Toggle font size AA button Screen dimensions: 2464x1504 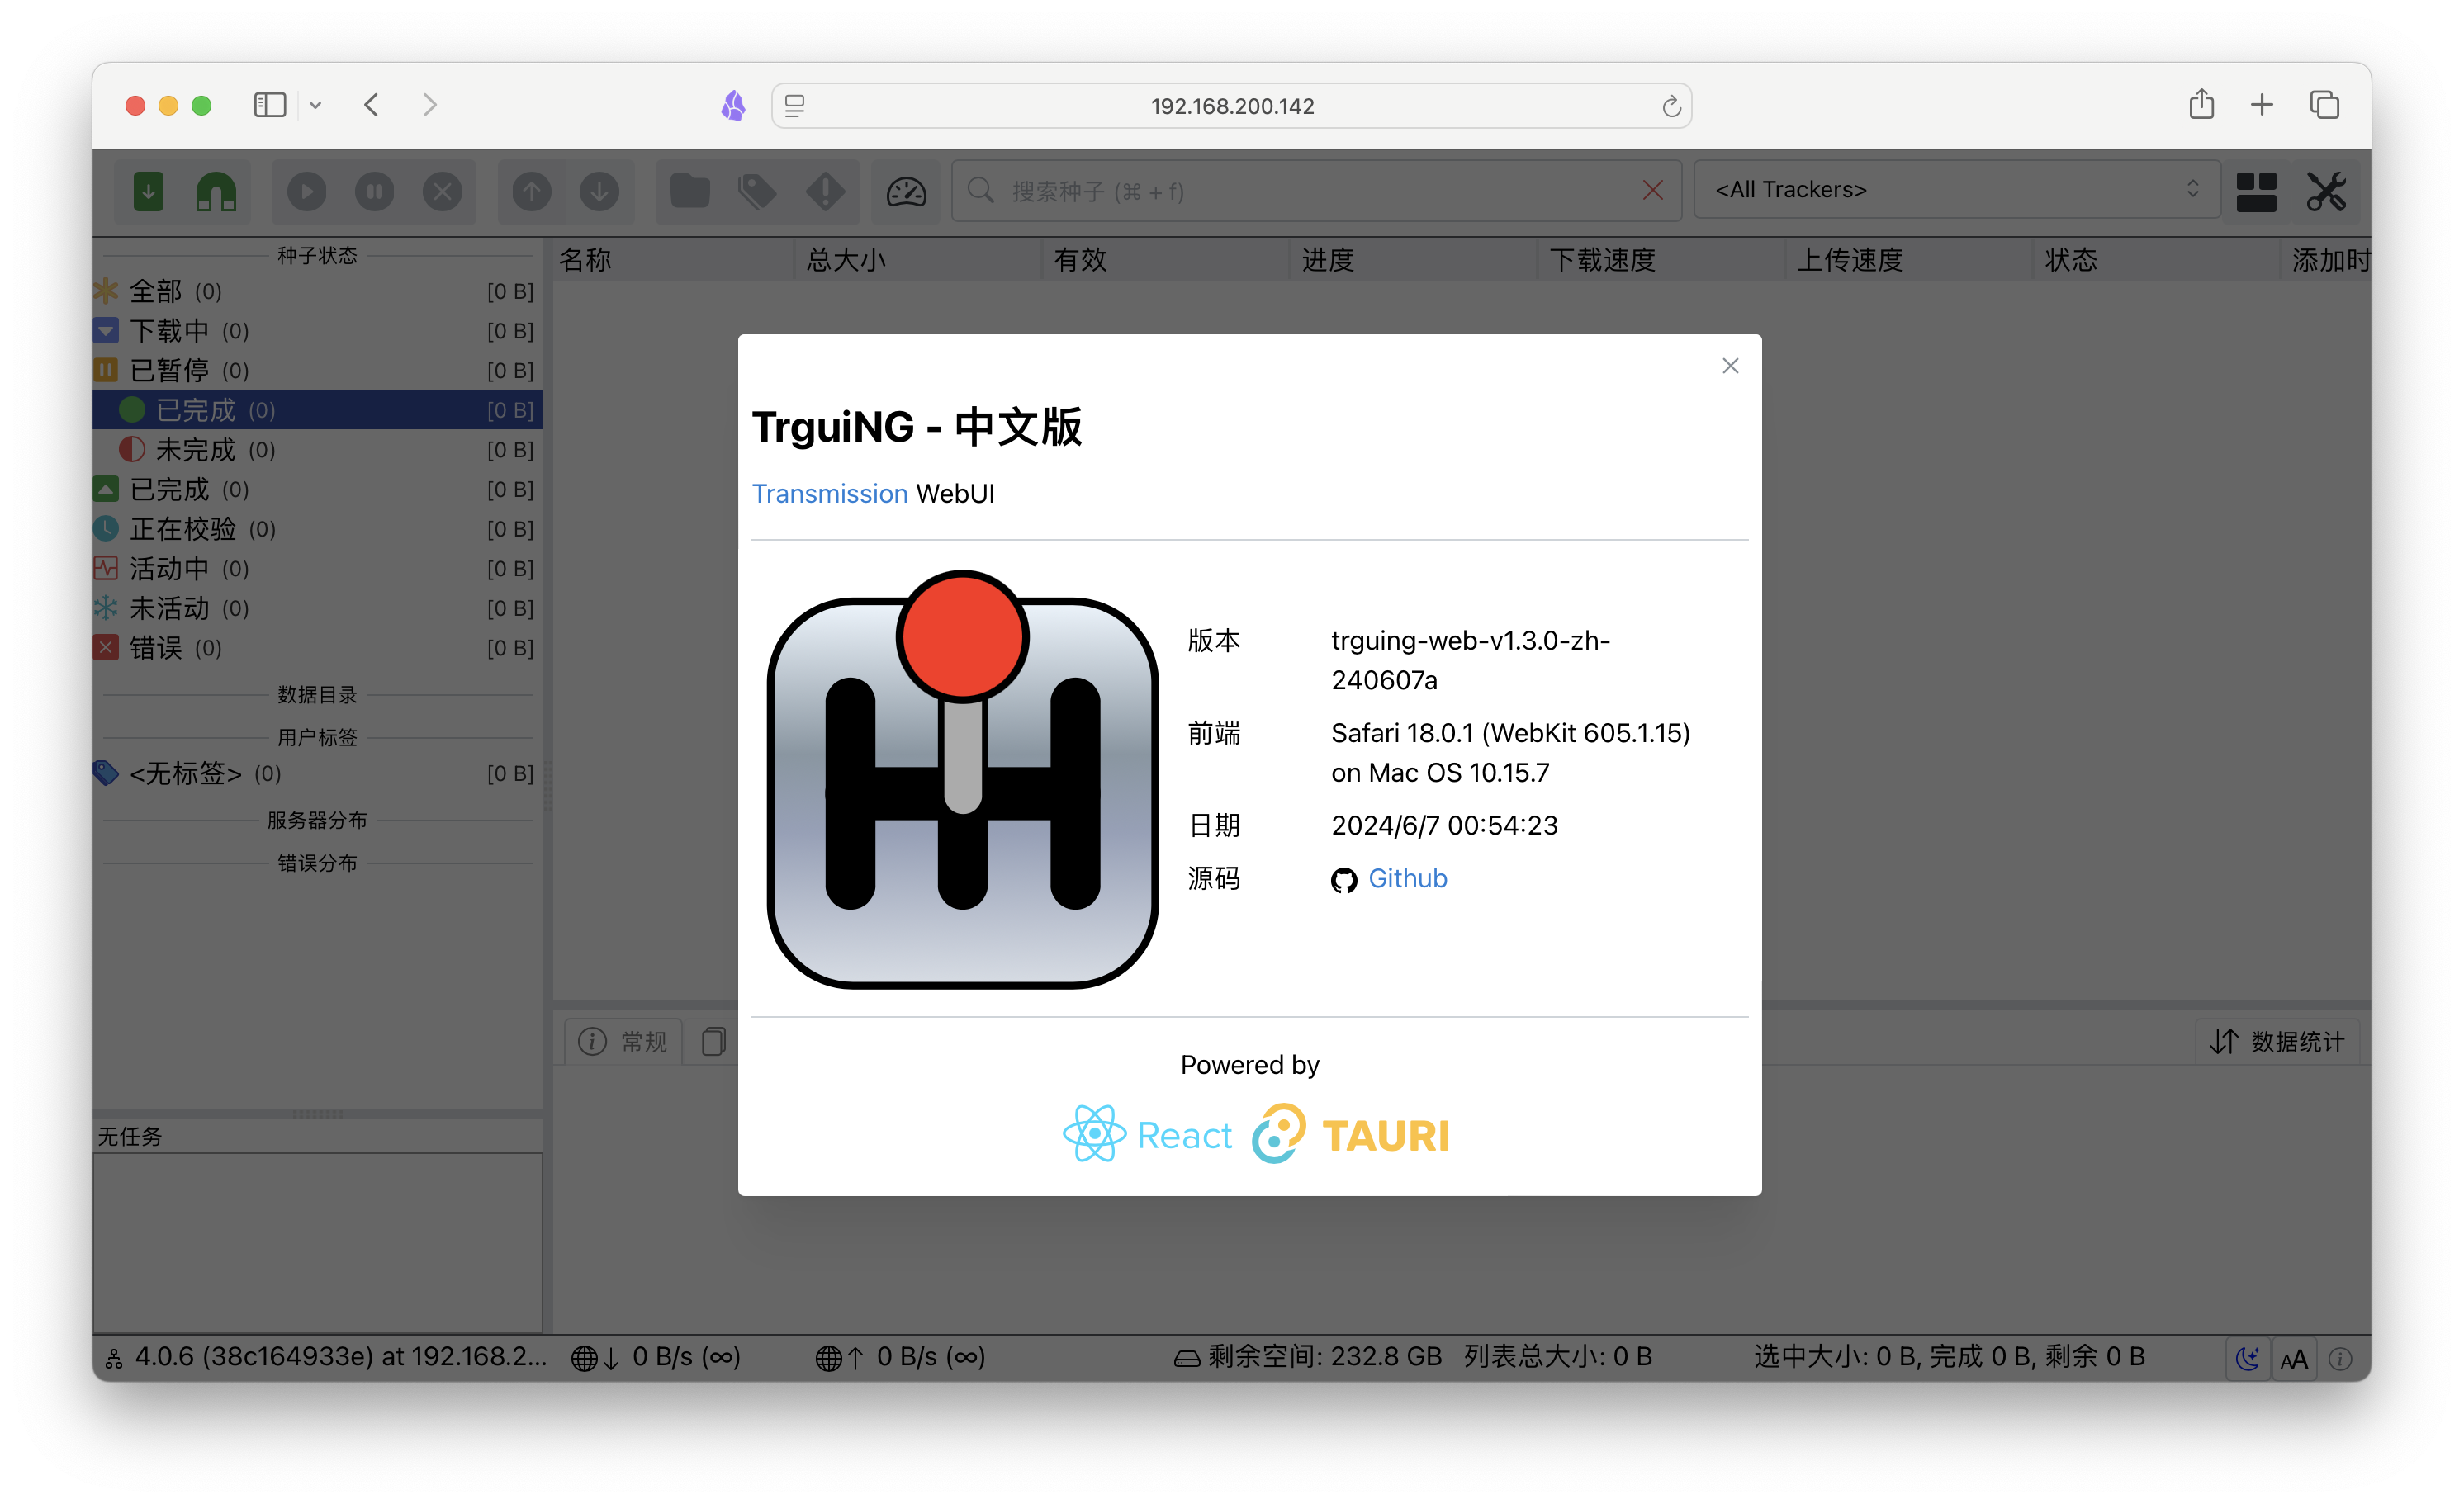(x=2293, y=1358)
